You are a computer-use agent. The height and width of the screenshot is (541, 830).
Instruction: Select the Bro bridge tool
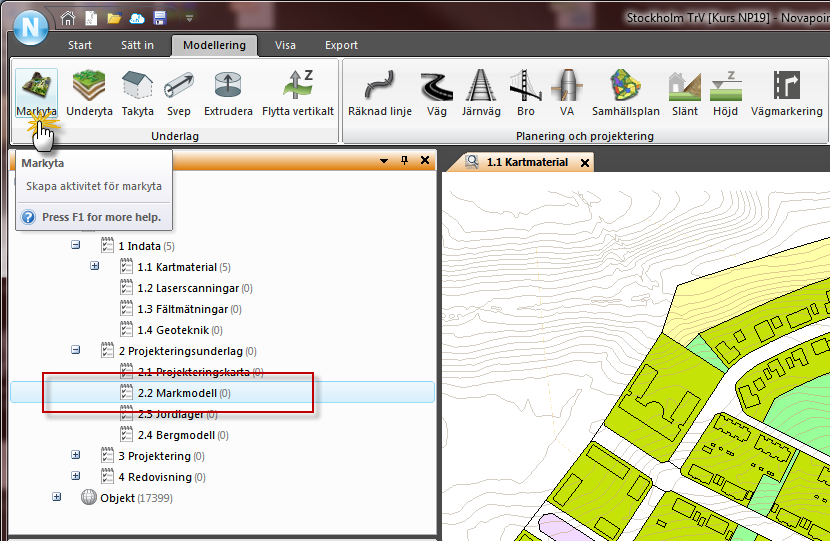click(x=526, y=92)
